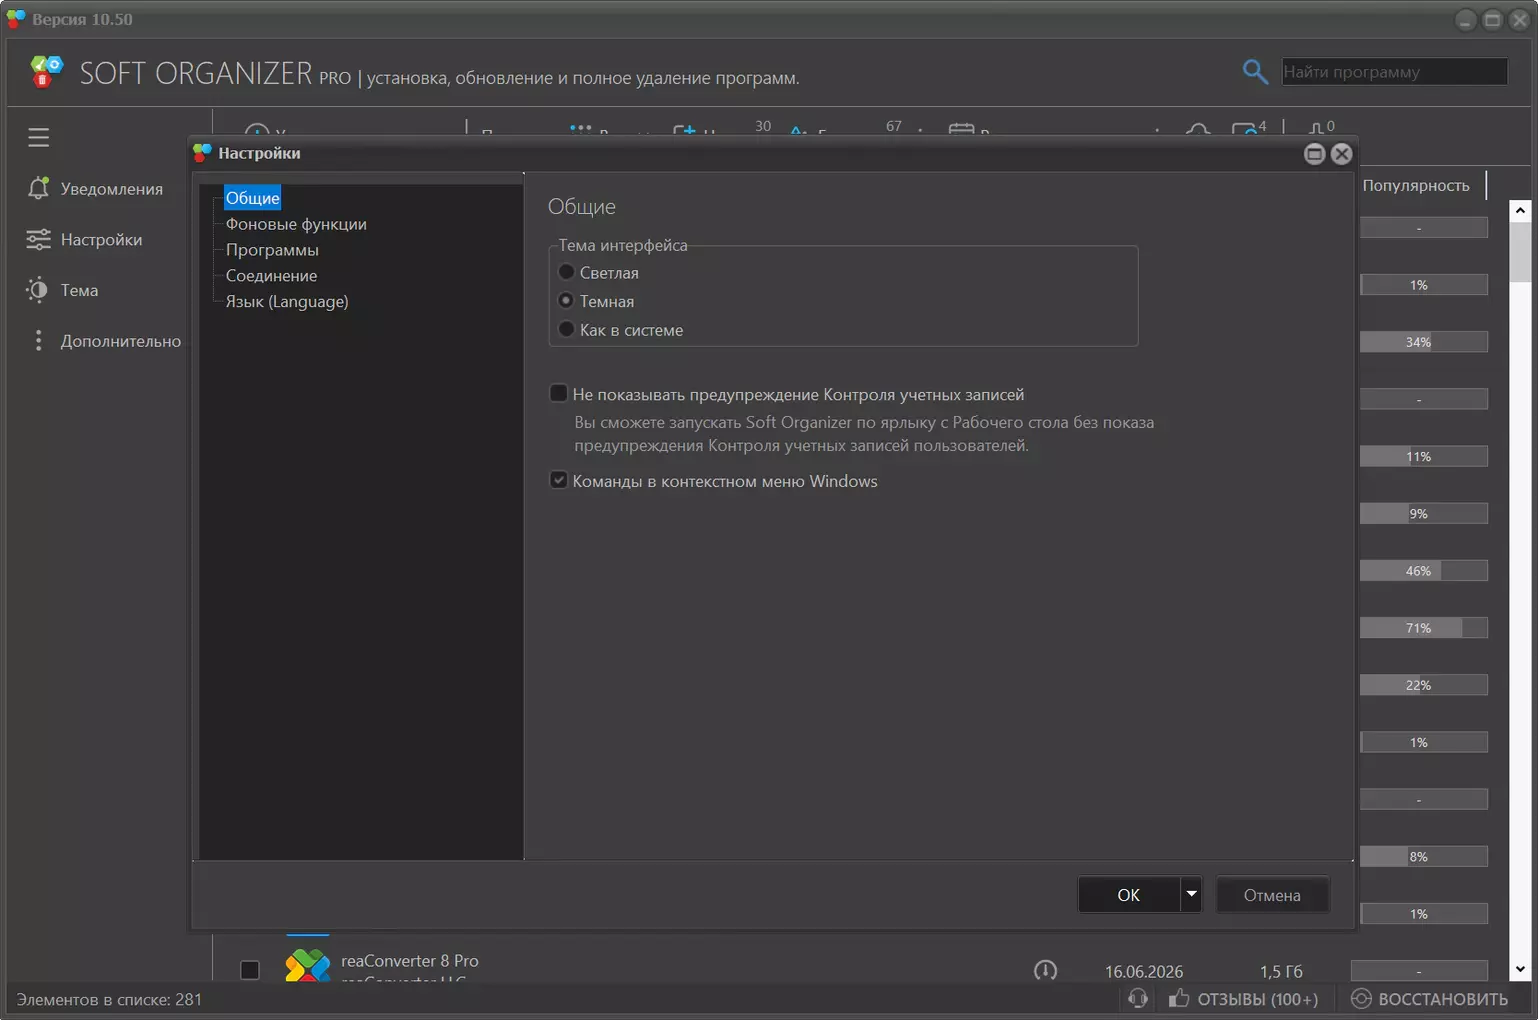Viewport: 1538px width, 1020px height.
Task: Open Фоновые функции settings section
Action: [296, 224]
